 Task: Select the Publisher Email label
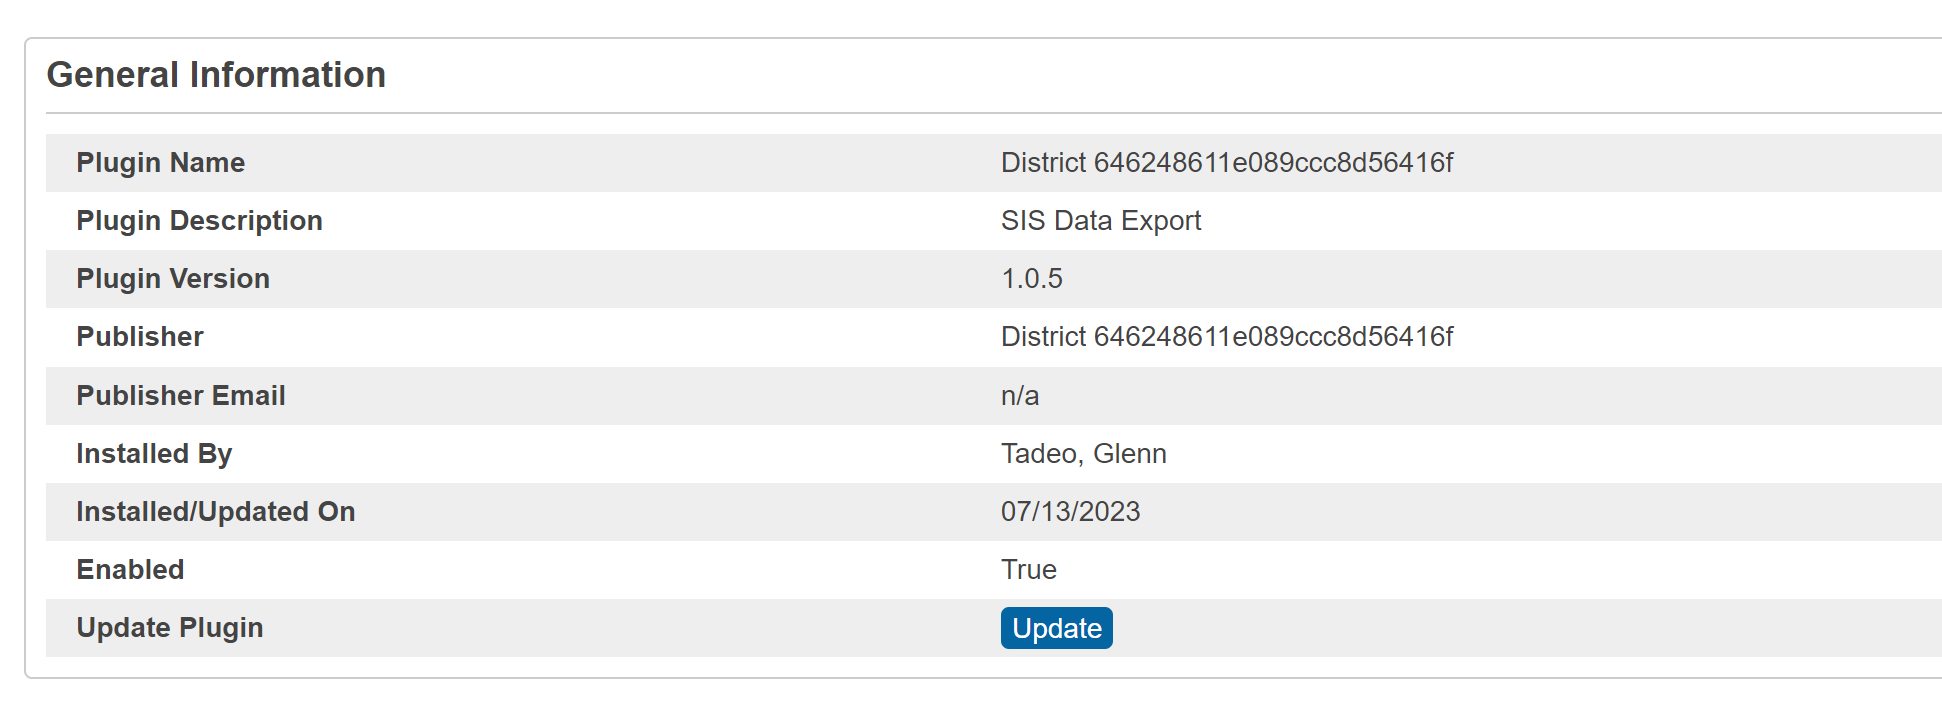pyautogui.click(x=181, y=395)
